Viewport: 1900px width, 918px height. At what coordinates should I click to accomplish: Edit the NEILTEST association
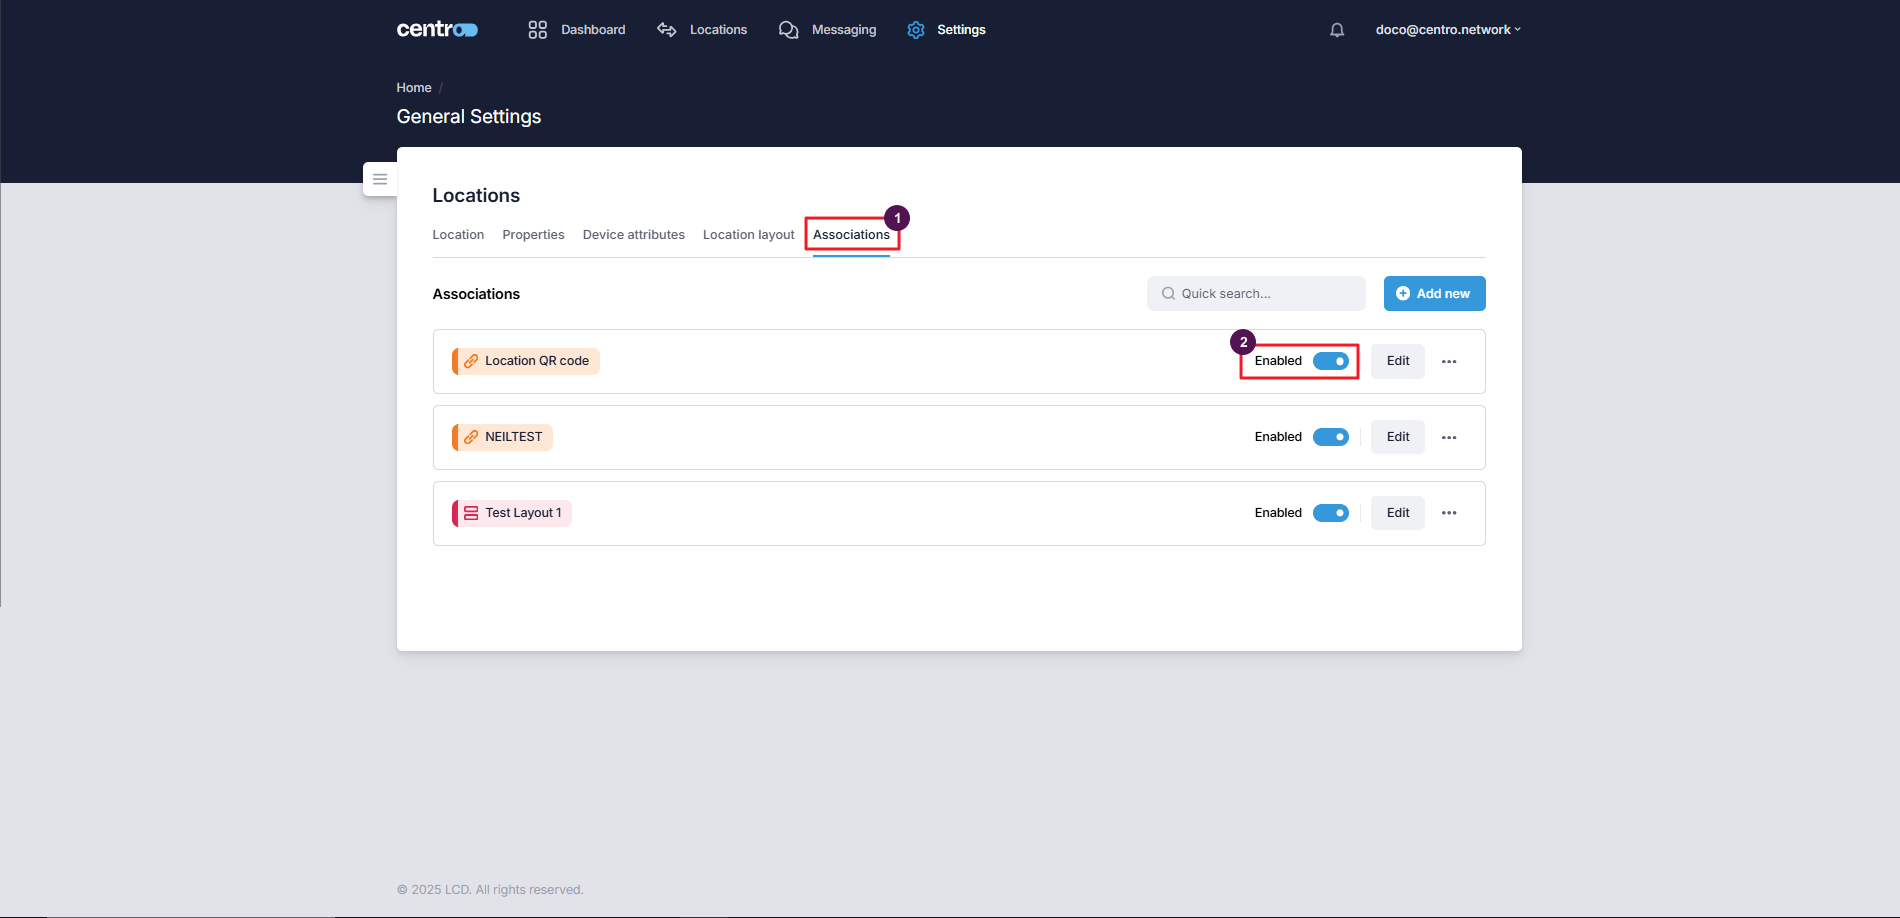1397,437
